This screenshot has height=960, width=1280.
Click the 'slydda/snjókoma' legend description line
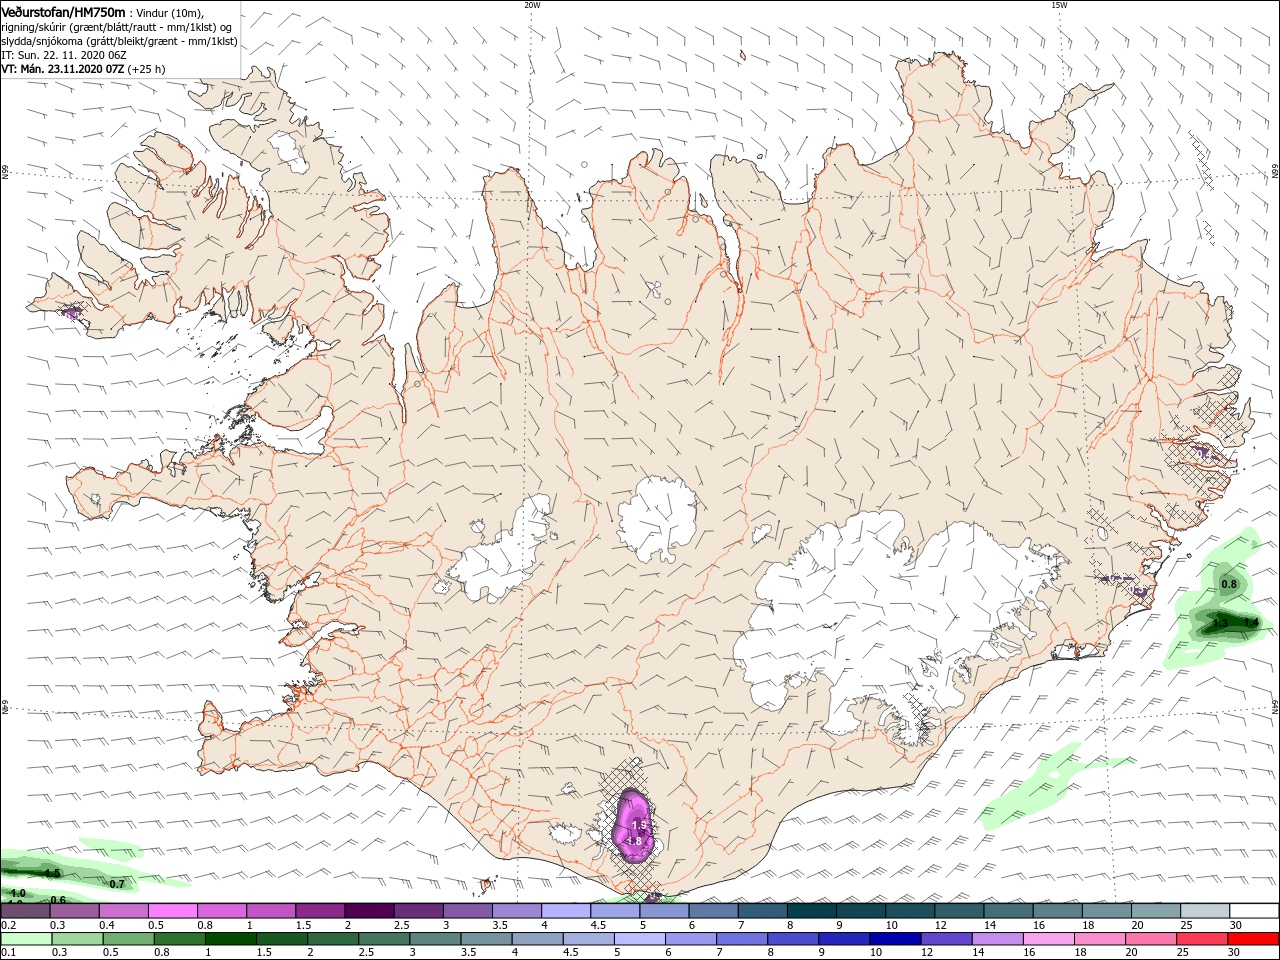[x=119, y=41]
